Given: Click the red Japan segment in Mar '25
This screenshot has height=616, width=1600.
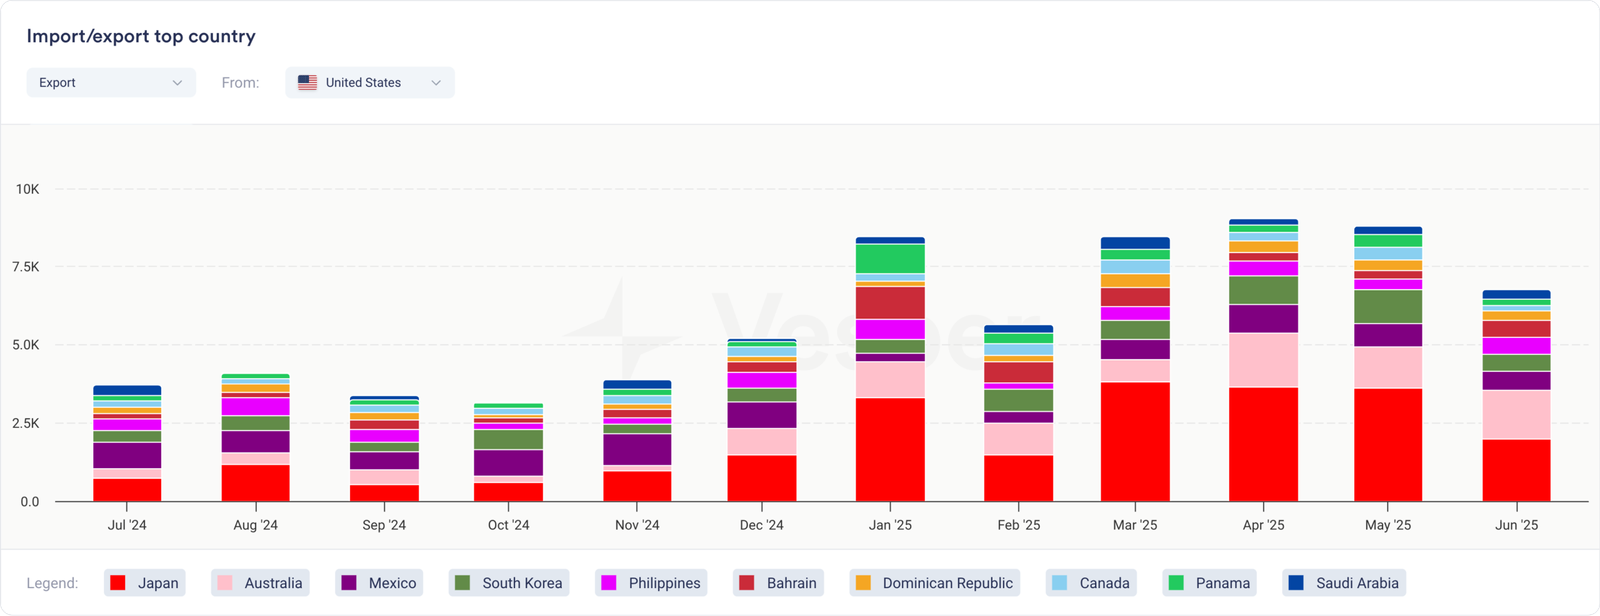Looking at the screenshot, I should click(1135, 441).
